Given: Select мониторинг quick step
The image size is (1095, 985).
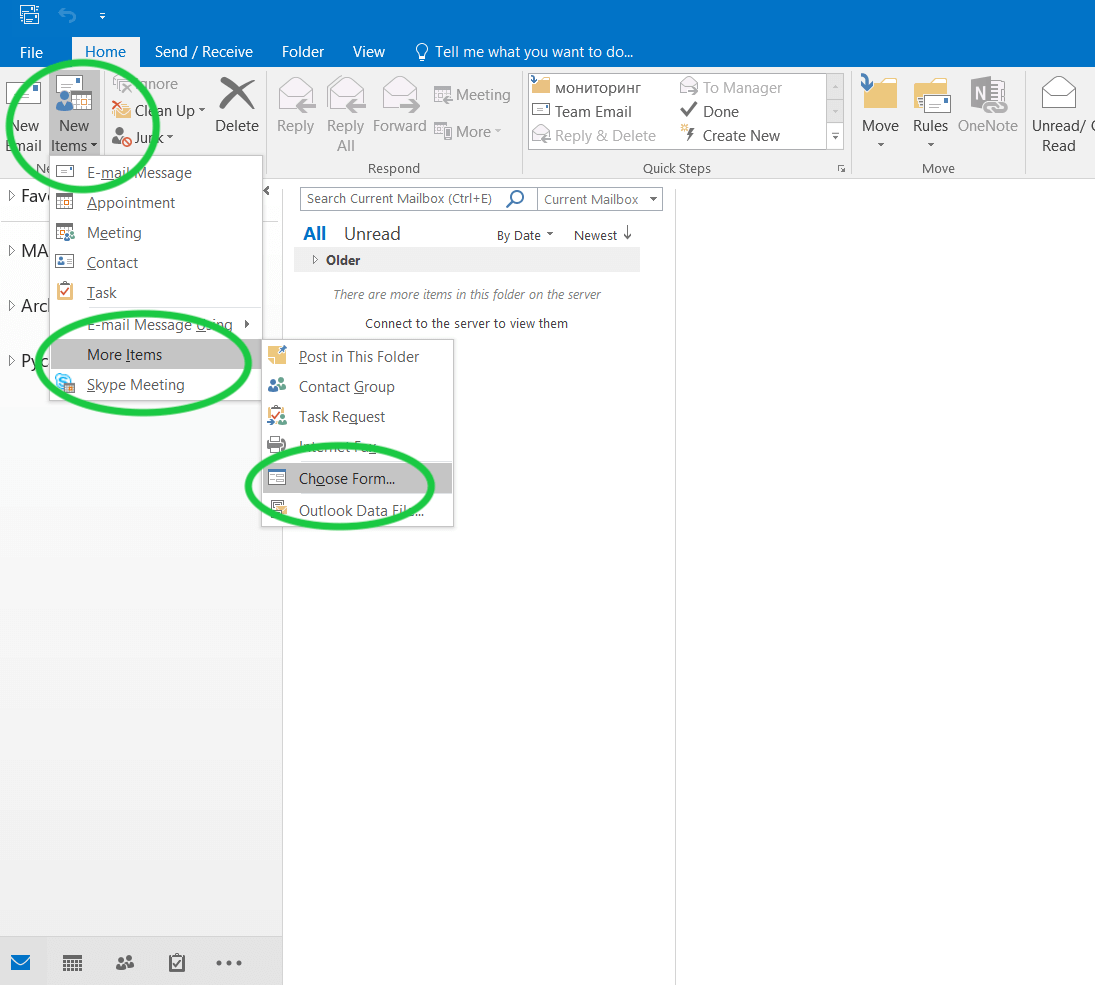Looking at the screenshot, I should 587,87.
